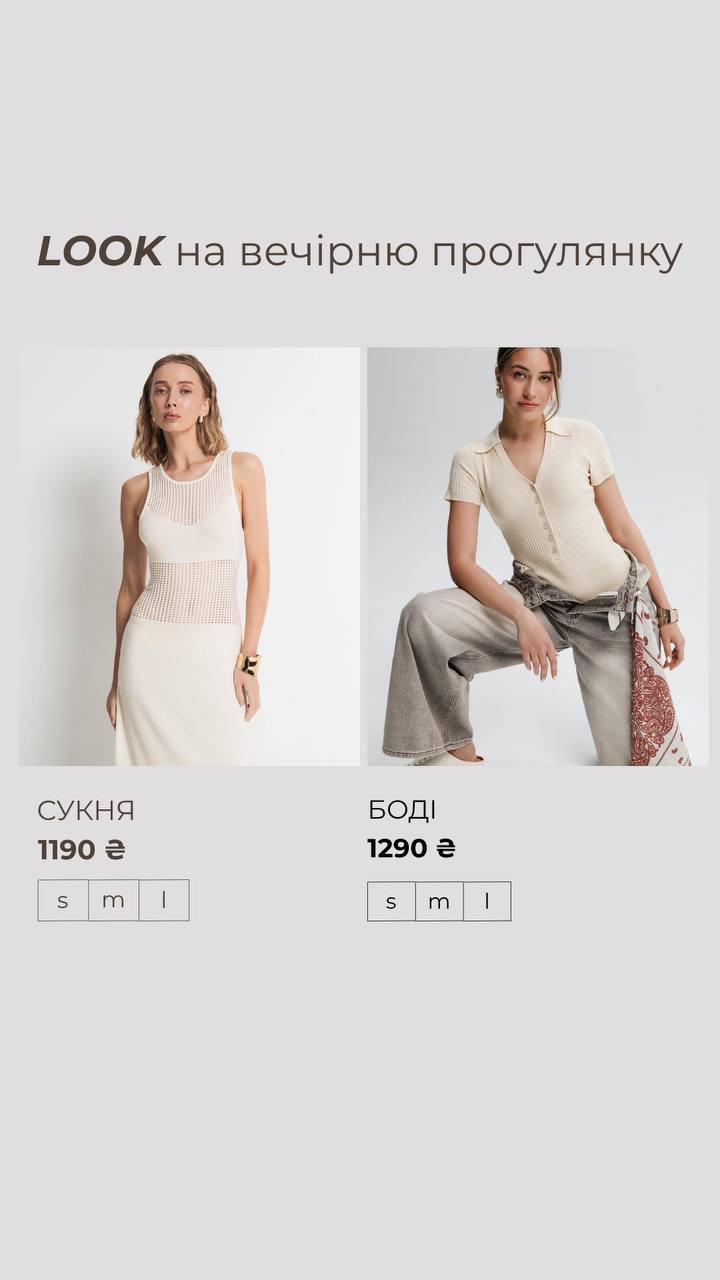Click the СУКНЯ product name
720x1280 pixels.
86,810
